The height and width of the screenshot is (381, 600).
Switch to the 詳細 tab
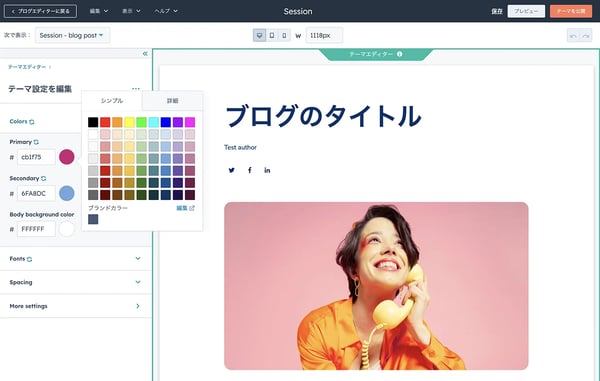pos(173,101)
